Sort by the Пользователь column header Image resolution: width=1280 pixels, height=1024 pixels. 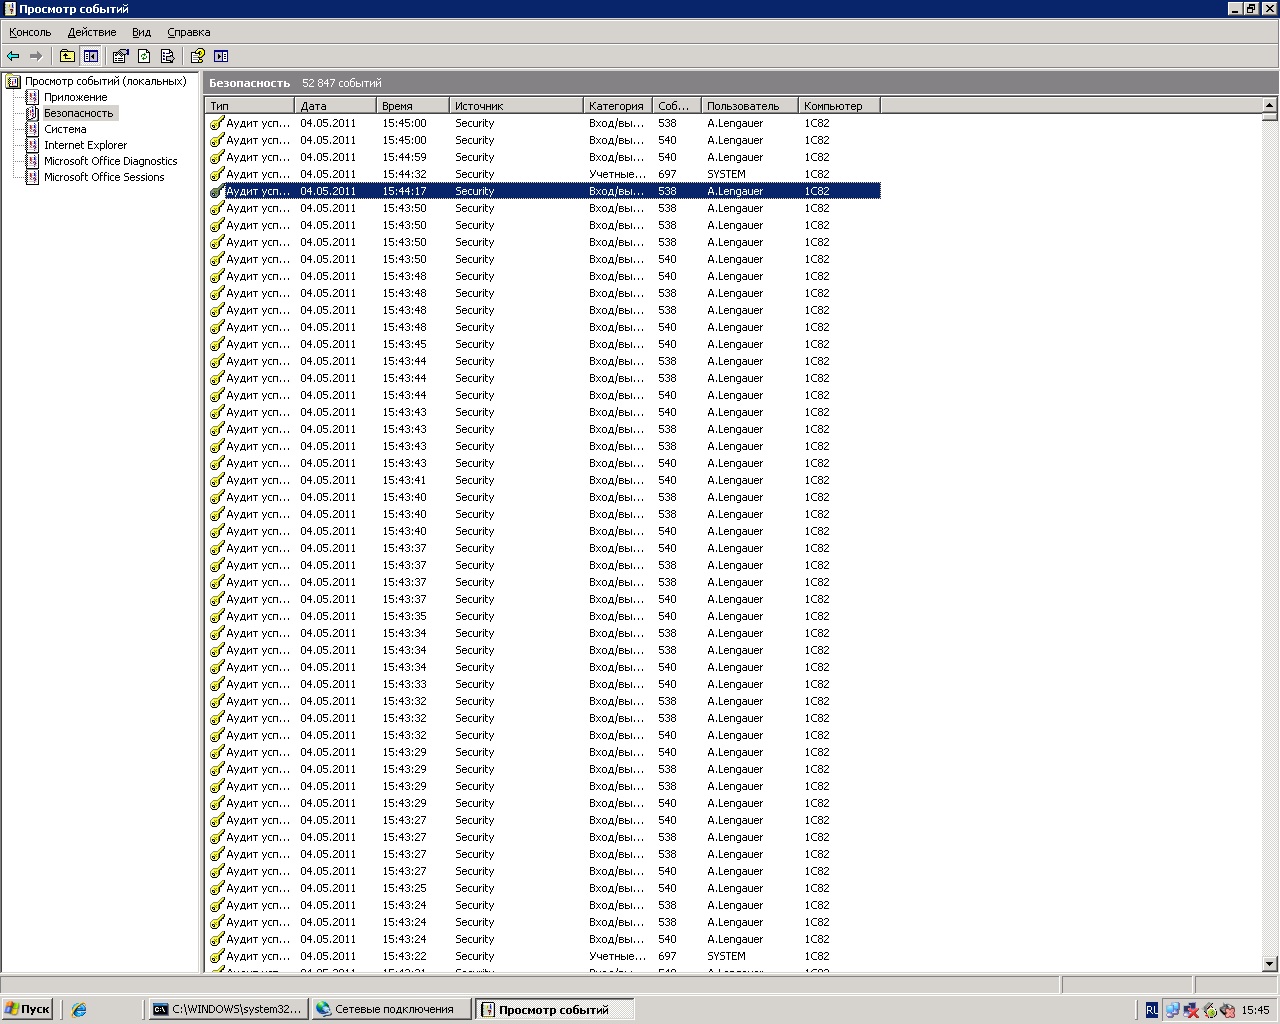(750, 105)
